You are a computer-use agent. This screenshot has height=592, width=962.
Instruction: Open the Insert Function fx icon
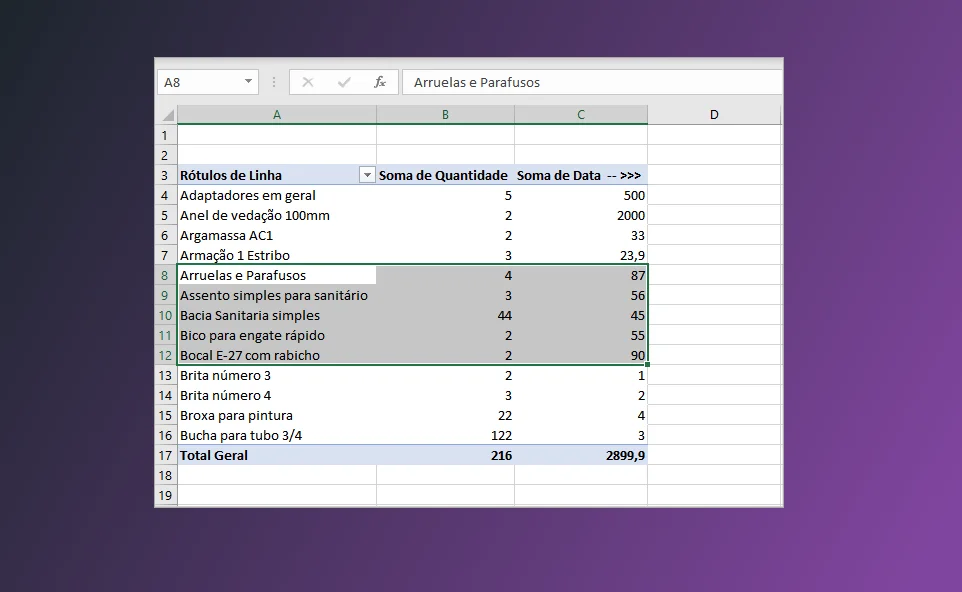click(380, 82)
